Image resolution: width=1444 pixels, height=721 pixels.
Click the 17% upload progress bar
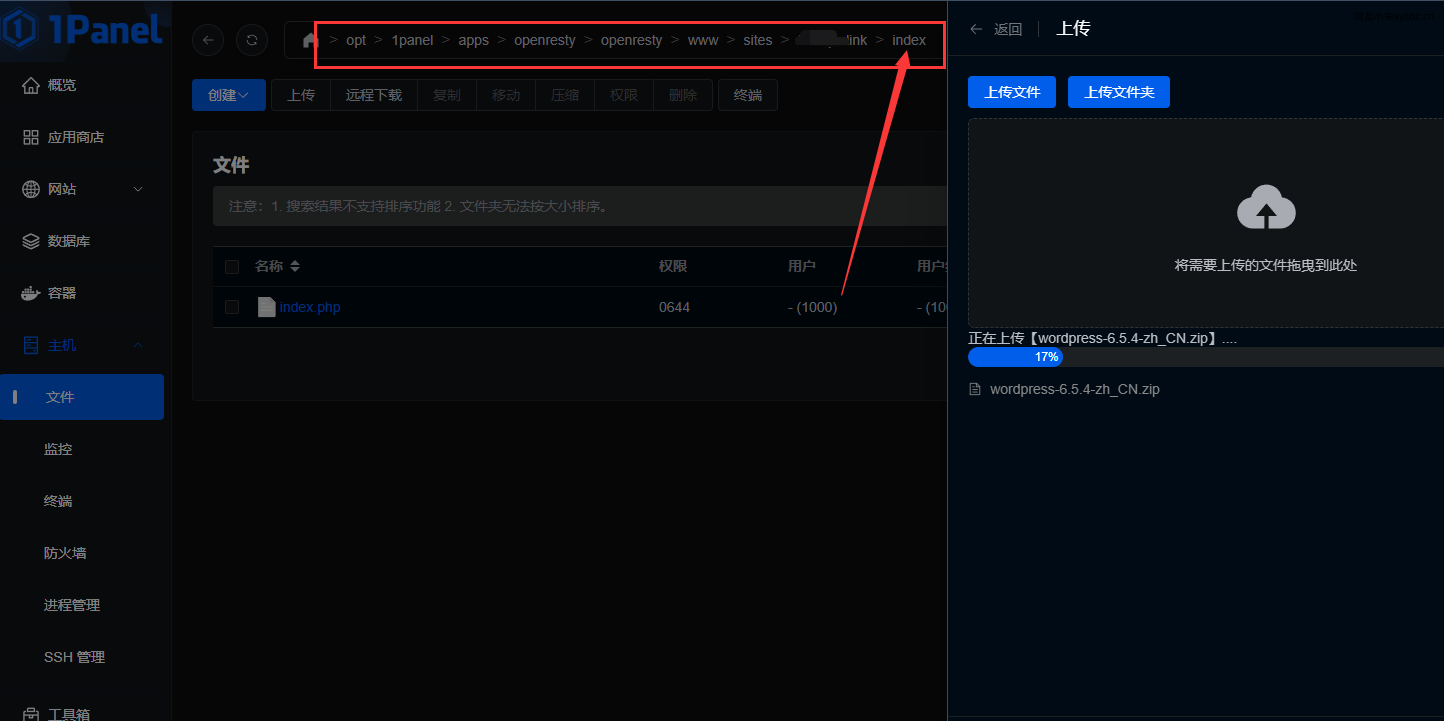pos(1205,357)
